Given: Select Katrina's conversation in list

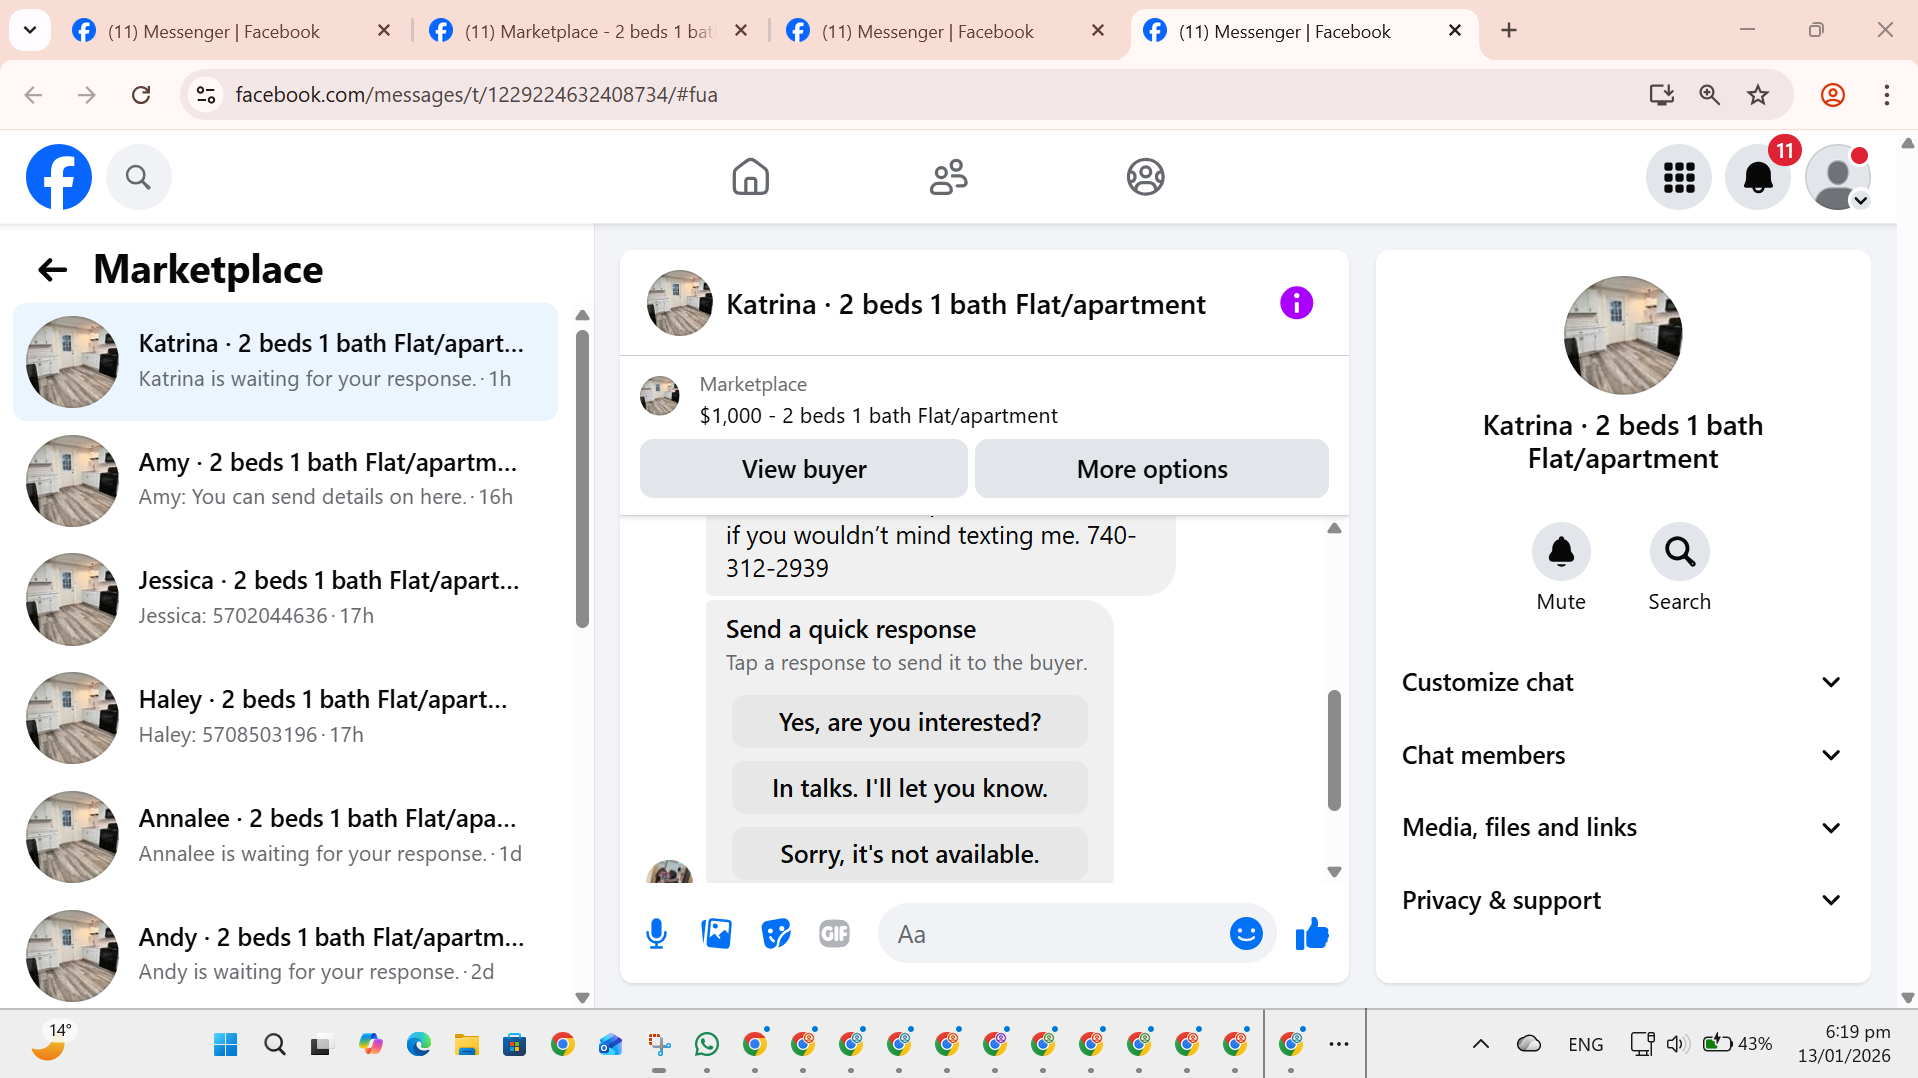Looking at the screenshot, I should [x=285, y=362].
